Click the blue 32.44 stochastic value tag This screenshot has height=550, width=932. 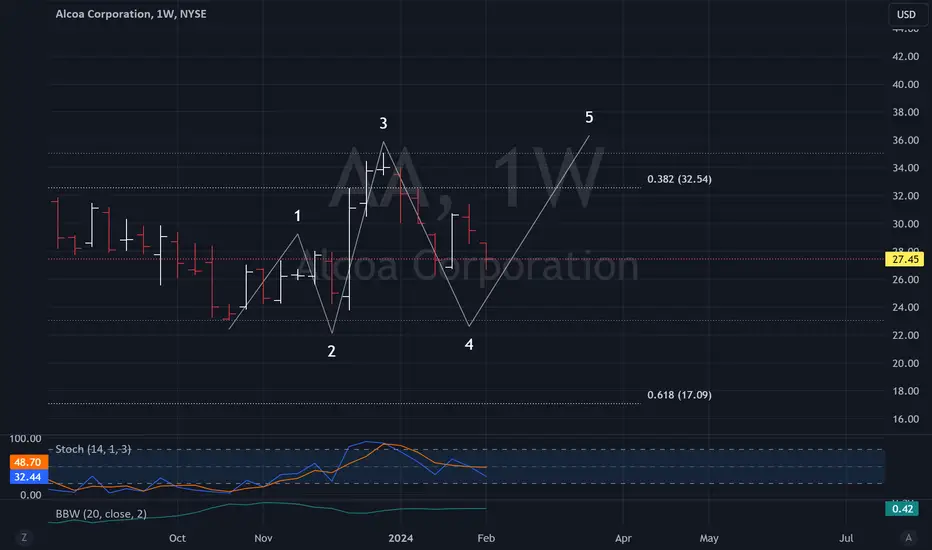(x=28, y=477)
